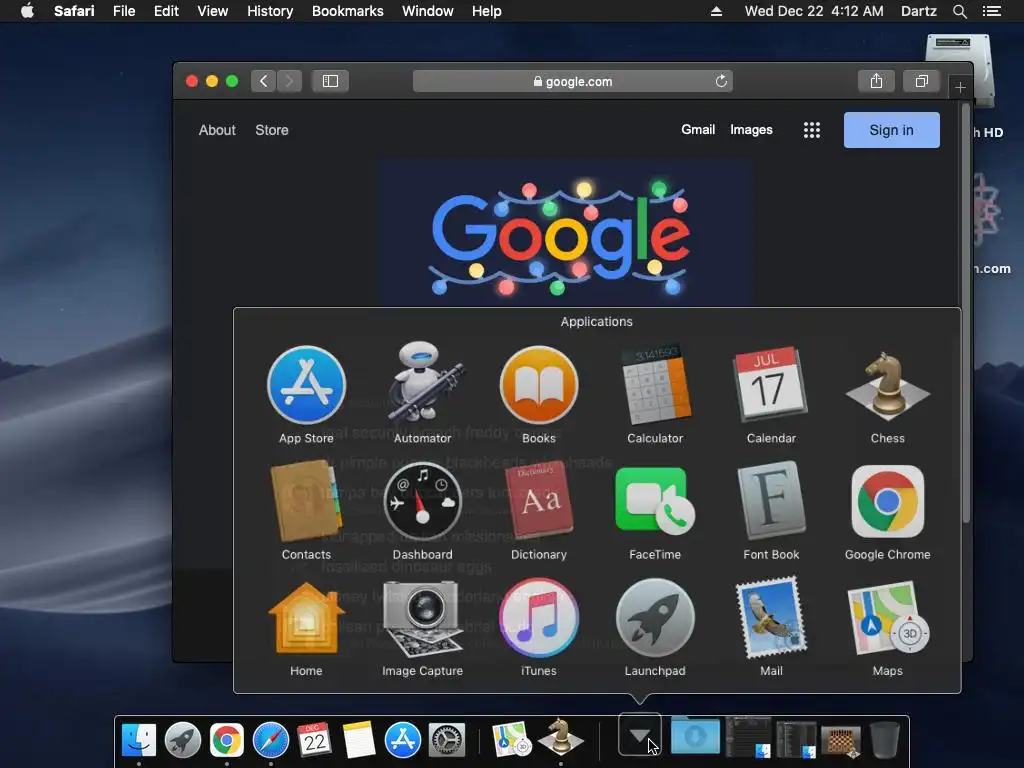Screen dimensions: 1024x768
Task: Open Font Book app icon
Action: 771,502
